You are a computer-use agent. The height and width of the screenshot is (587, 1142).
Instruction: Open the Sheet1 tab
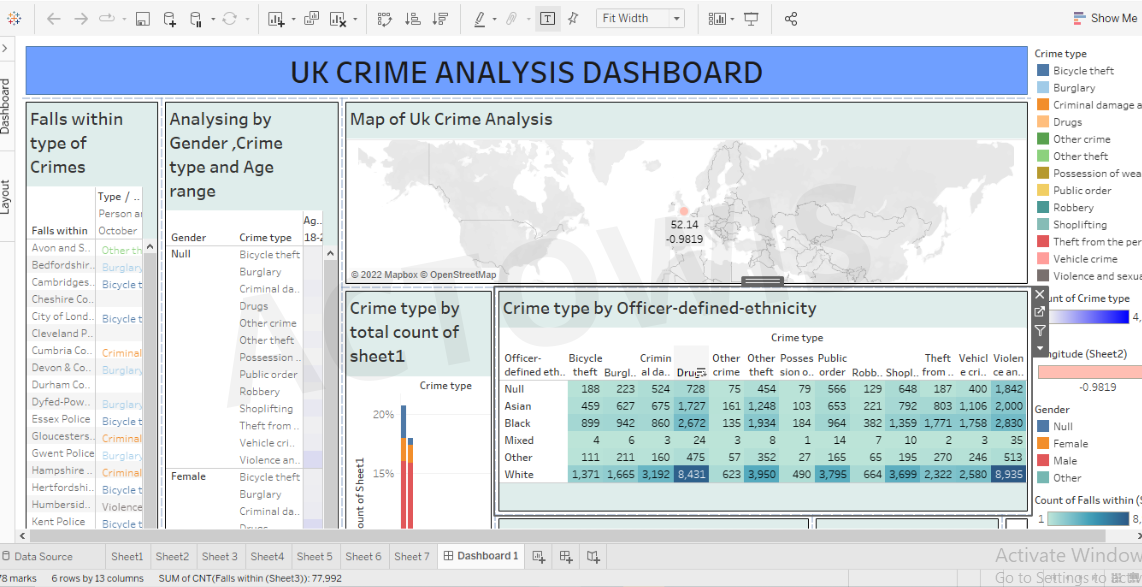coord(127,556)
